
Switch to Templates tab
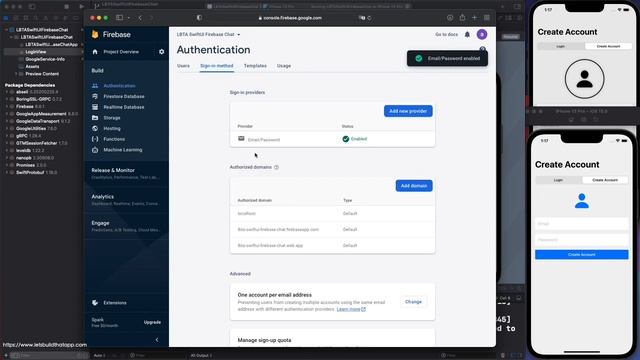(x=255, y=66)
